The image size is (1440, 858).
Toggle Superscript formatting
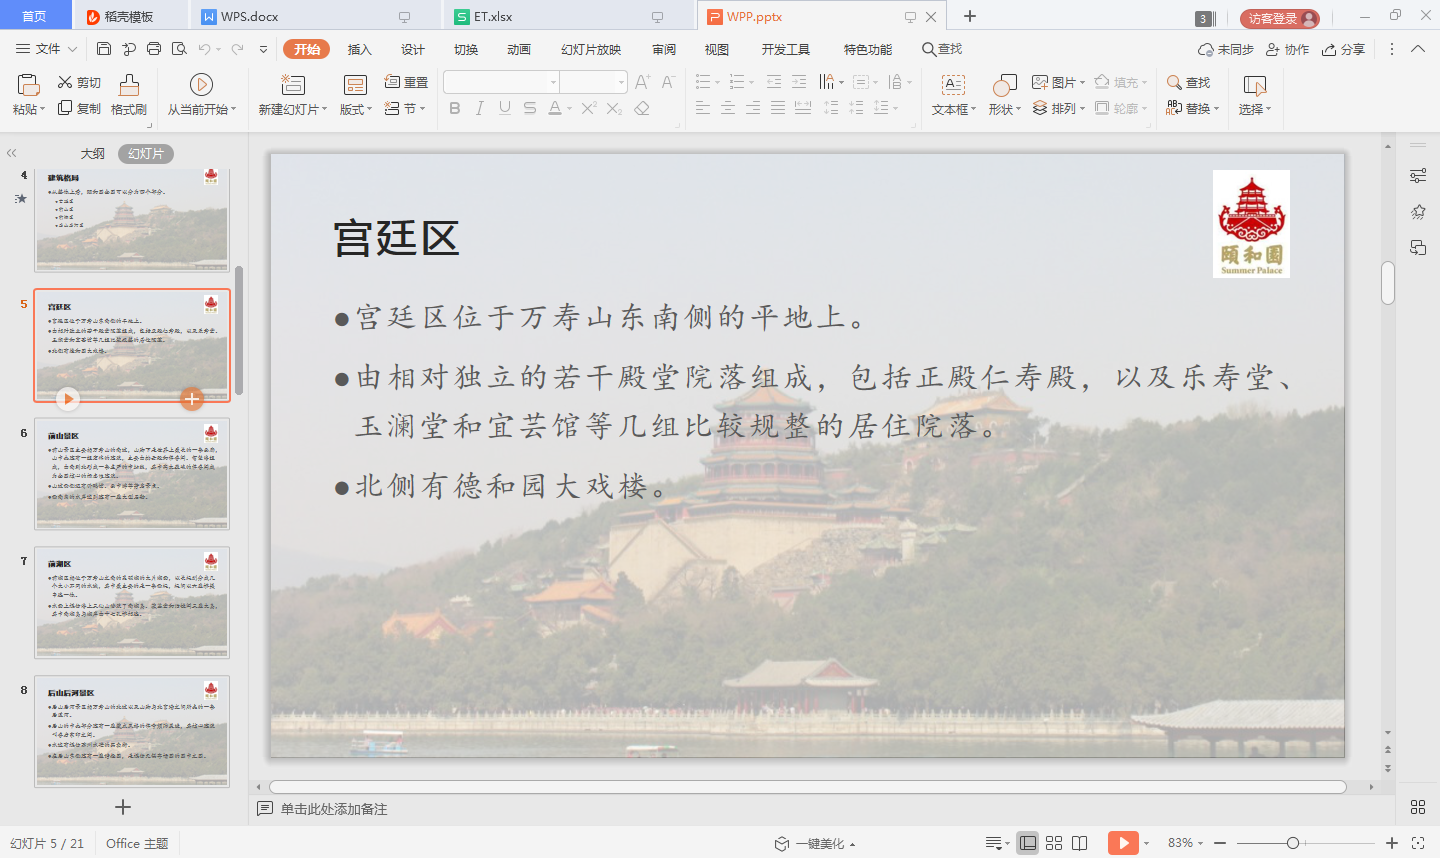tap(589, 108)
